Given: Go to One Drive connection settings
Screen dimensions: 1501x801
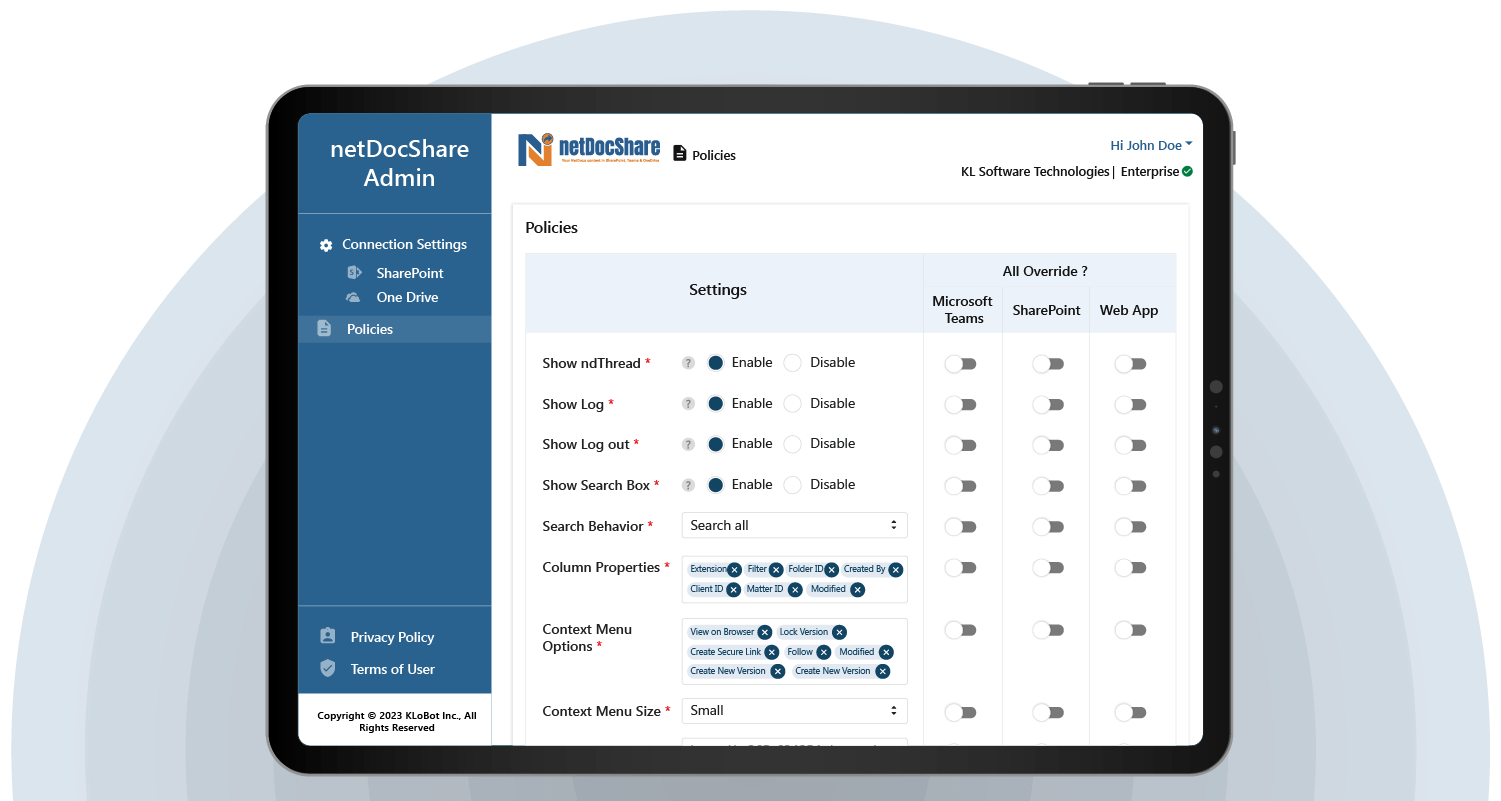Looking at the screenshot, I should [407, 297].
